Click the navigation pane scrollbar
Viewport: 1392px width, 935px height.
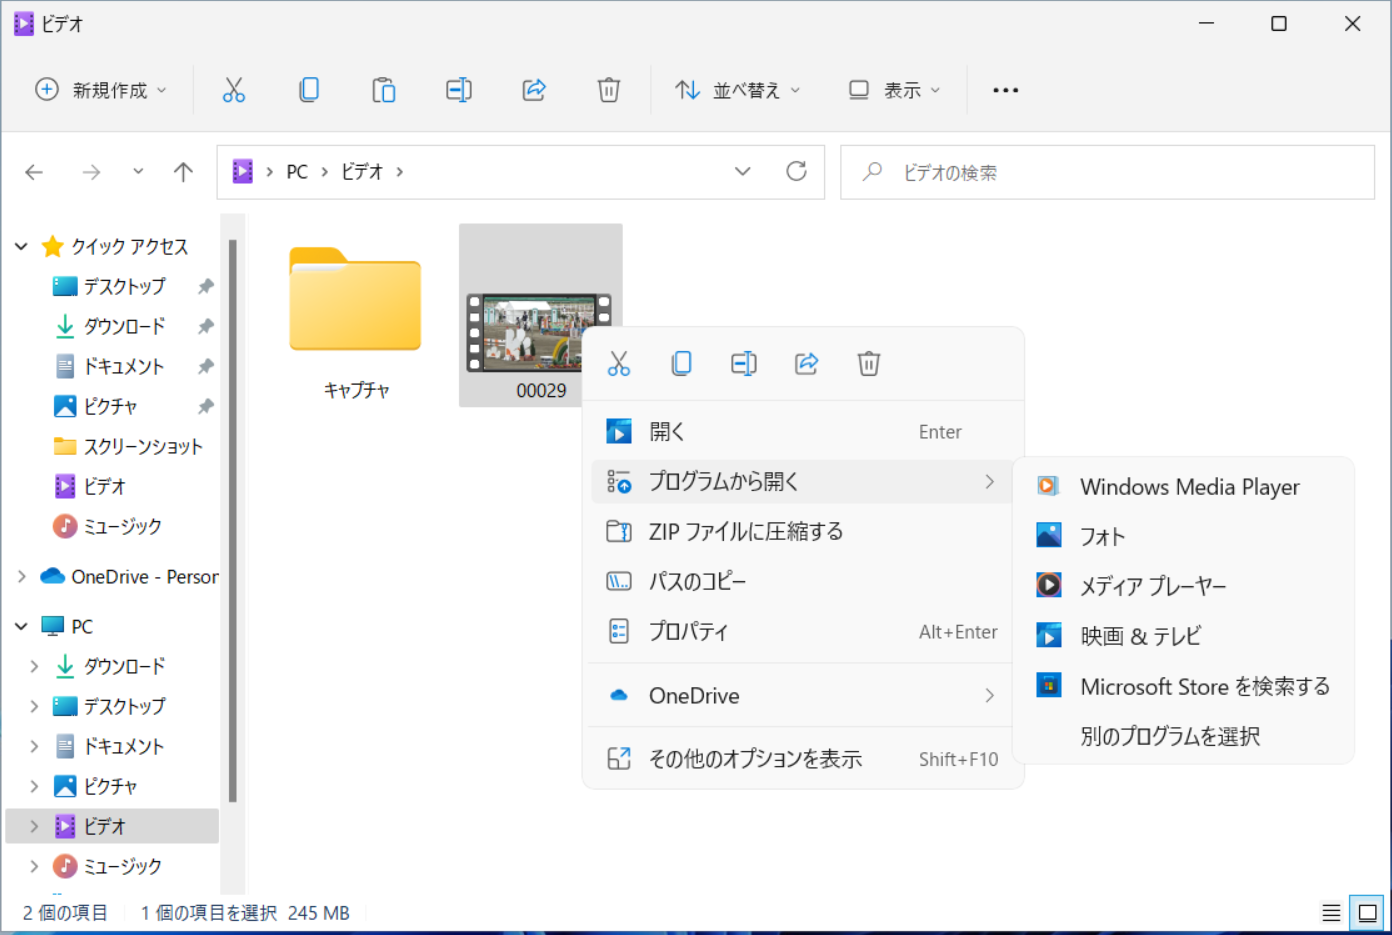pyautogui.click(x=232, y=520)
